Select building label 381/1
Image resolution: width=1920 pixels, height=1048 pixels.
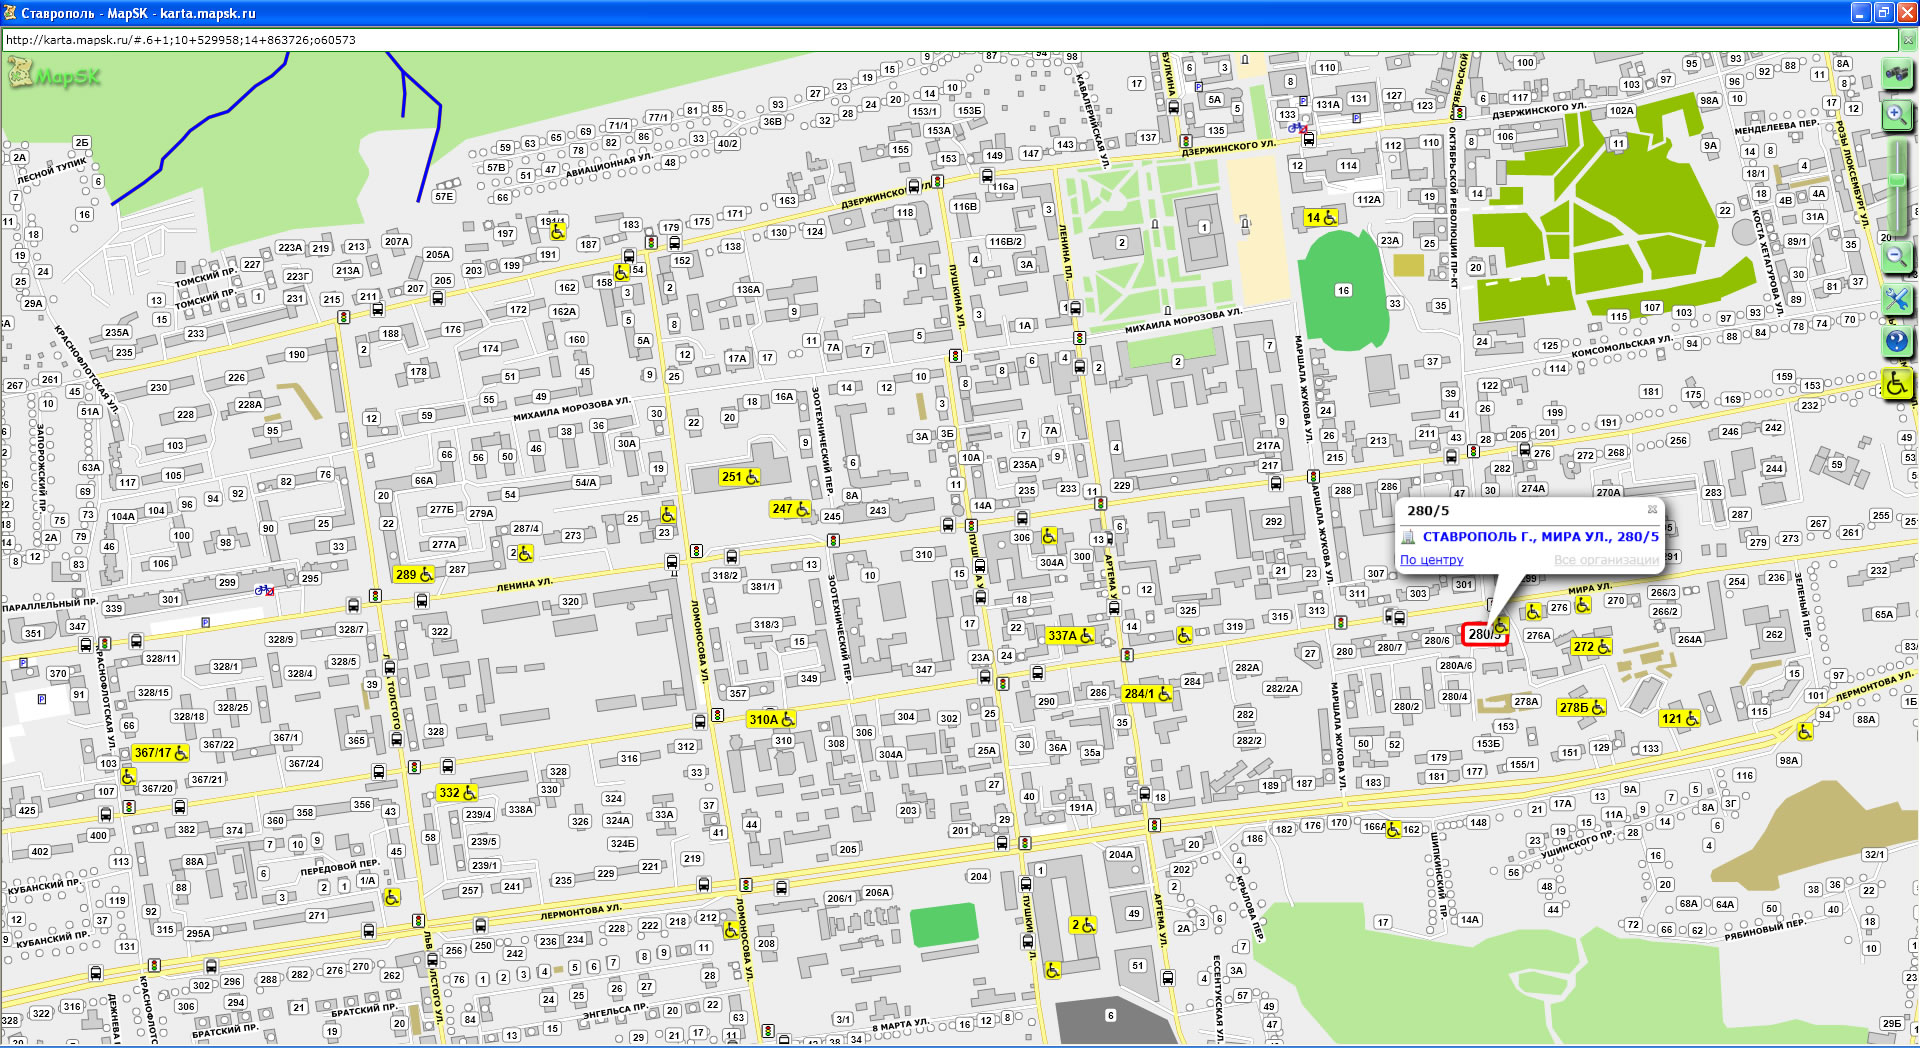pos(763,587)
